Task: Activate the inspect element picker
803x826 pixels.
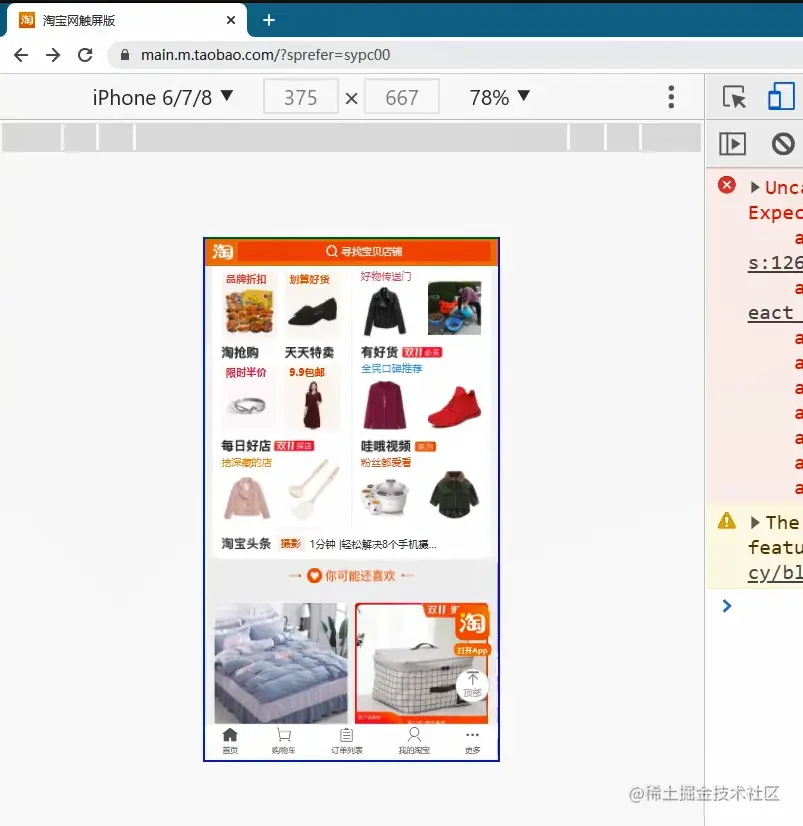Action: pos(734,97)
